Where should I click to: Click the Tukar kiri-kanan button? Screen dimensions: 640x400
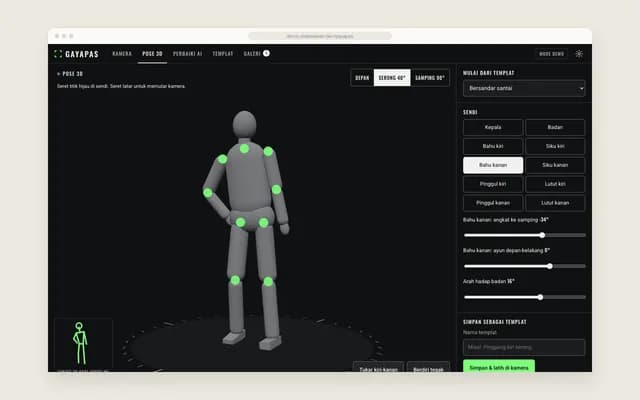pyautogui.click(x=378, y=367)
